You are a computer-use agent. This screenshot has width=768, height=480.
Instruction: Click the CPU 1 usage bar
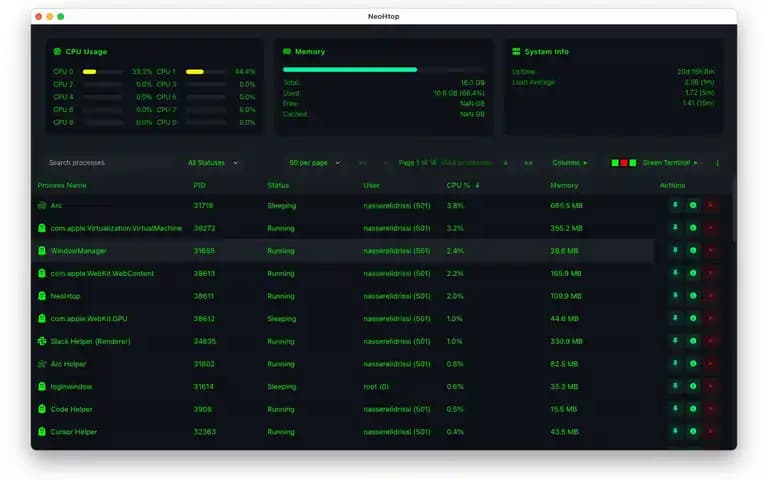click(x=205, y=72)
